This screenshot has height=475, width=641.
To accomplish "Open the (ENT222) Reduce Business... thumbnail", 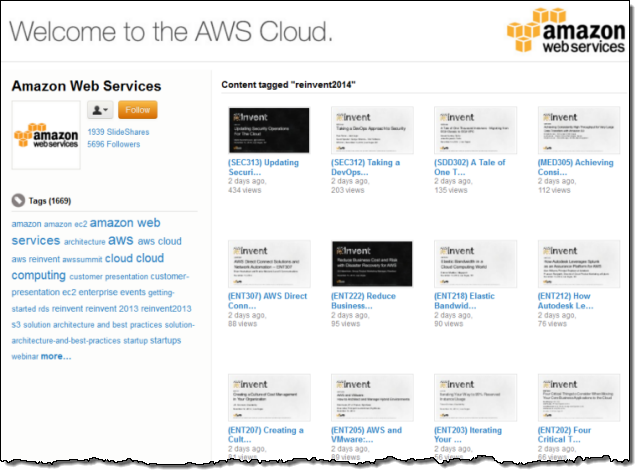I will click(372, 264).
